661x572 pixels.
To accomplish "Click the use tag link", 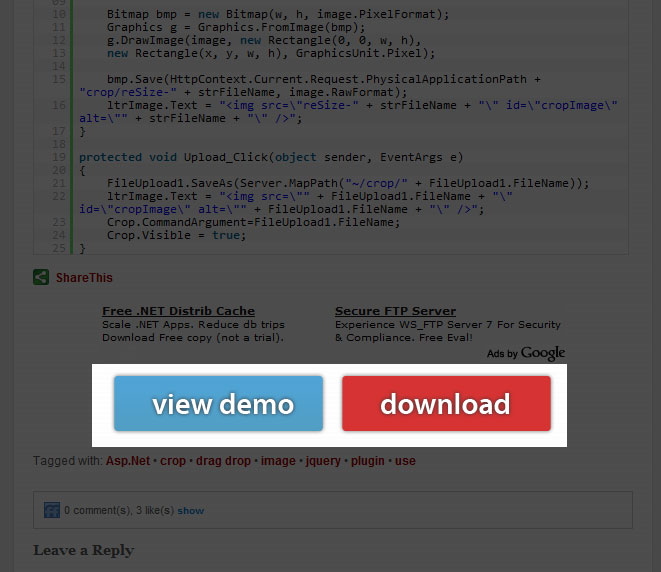I will click(x=405, y=461).
